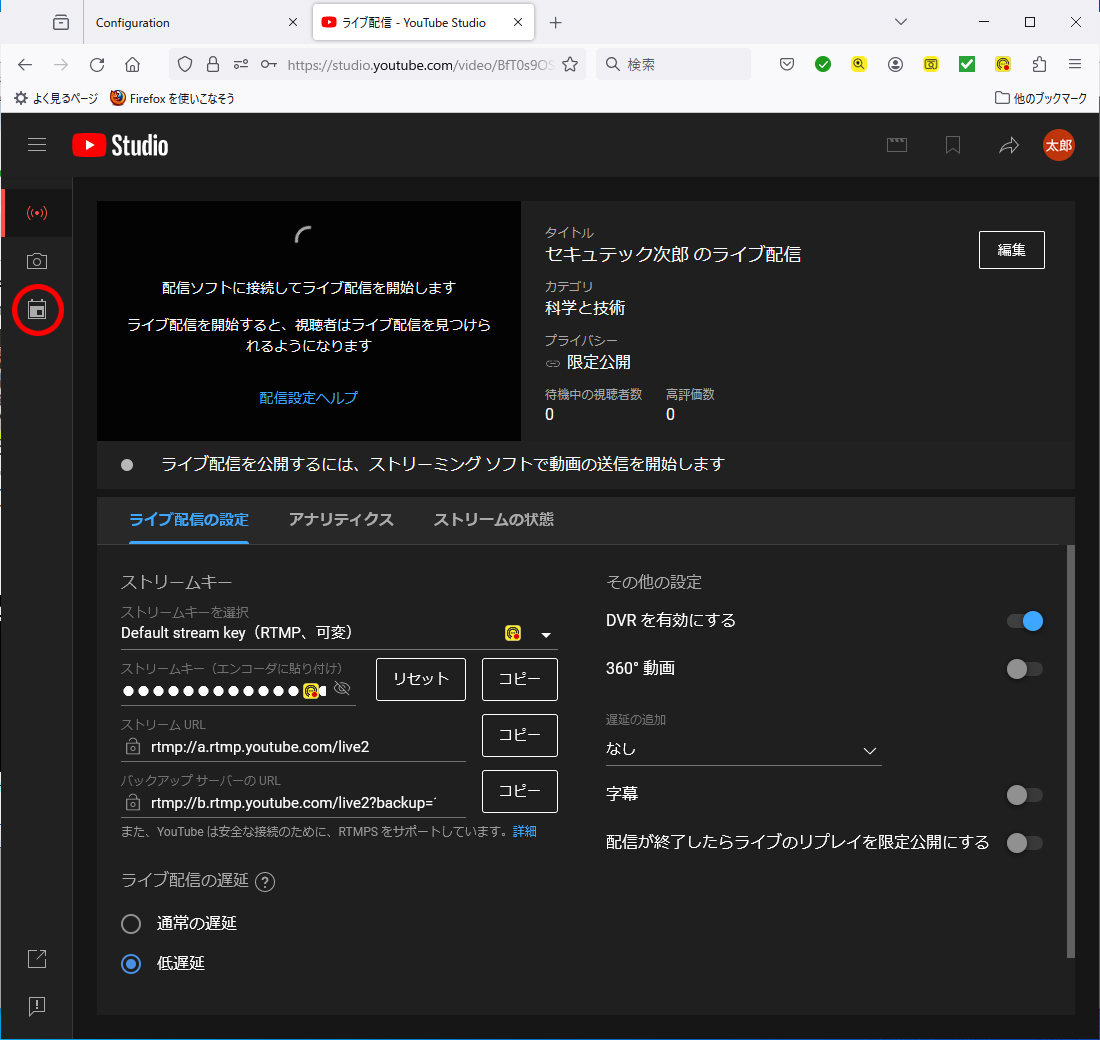Screen dimensions: 1100x1040
Task: Click the exit Studio external link icon
Action: click(x=36, y=959)
